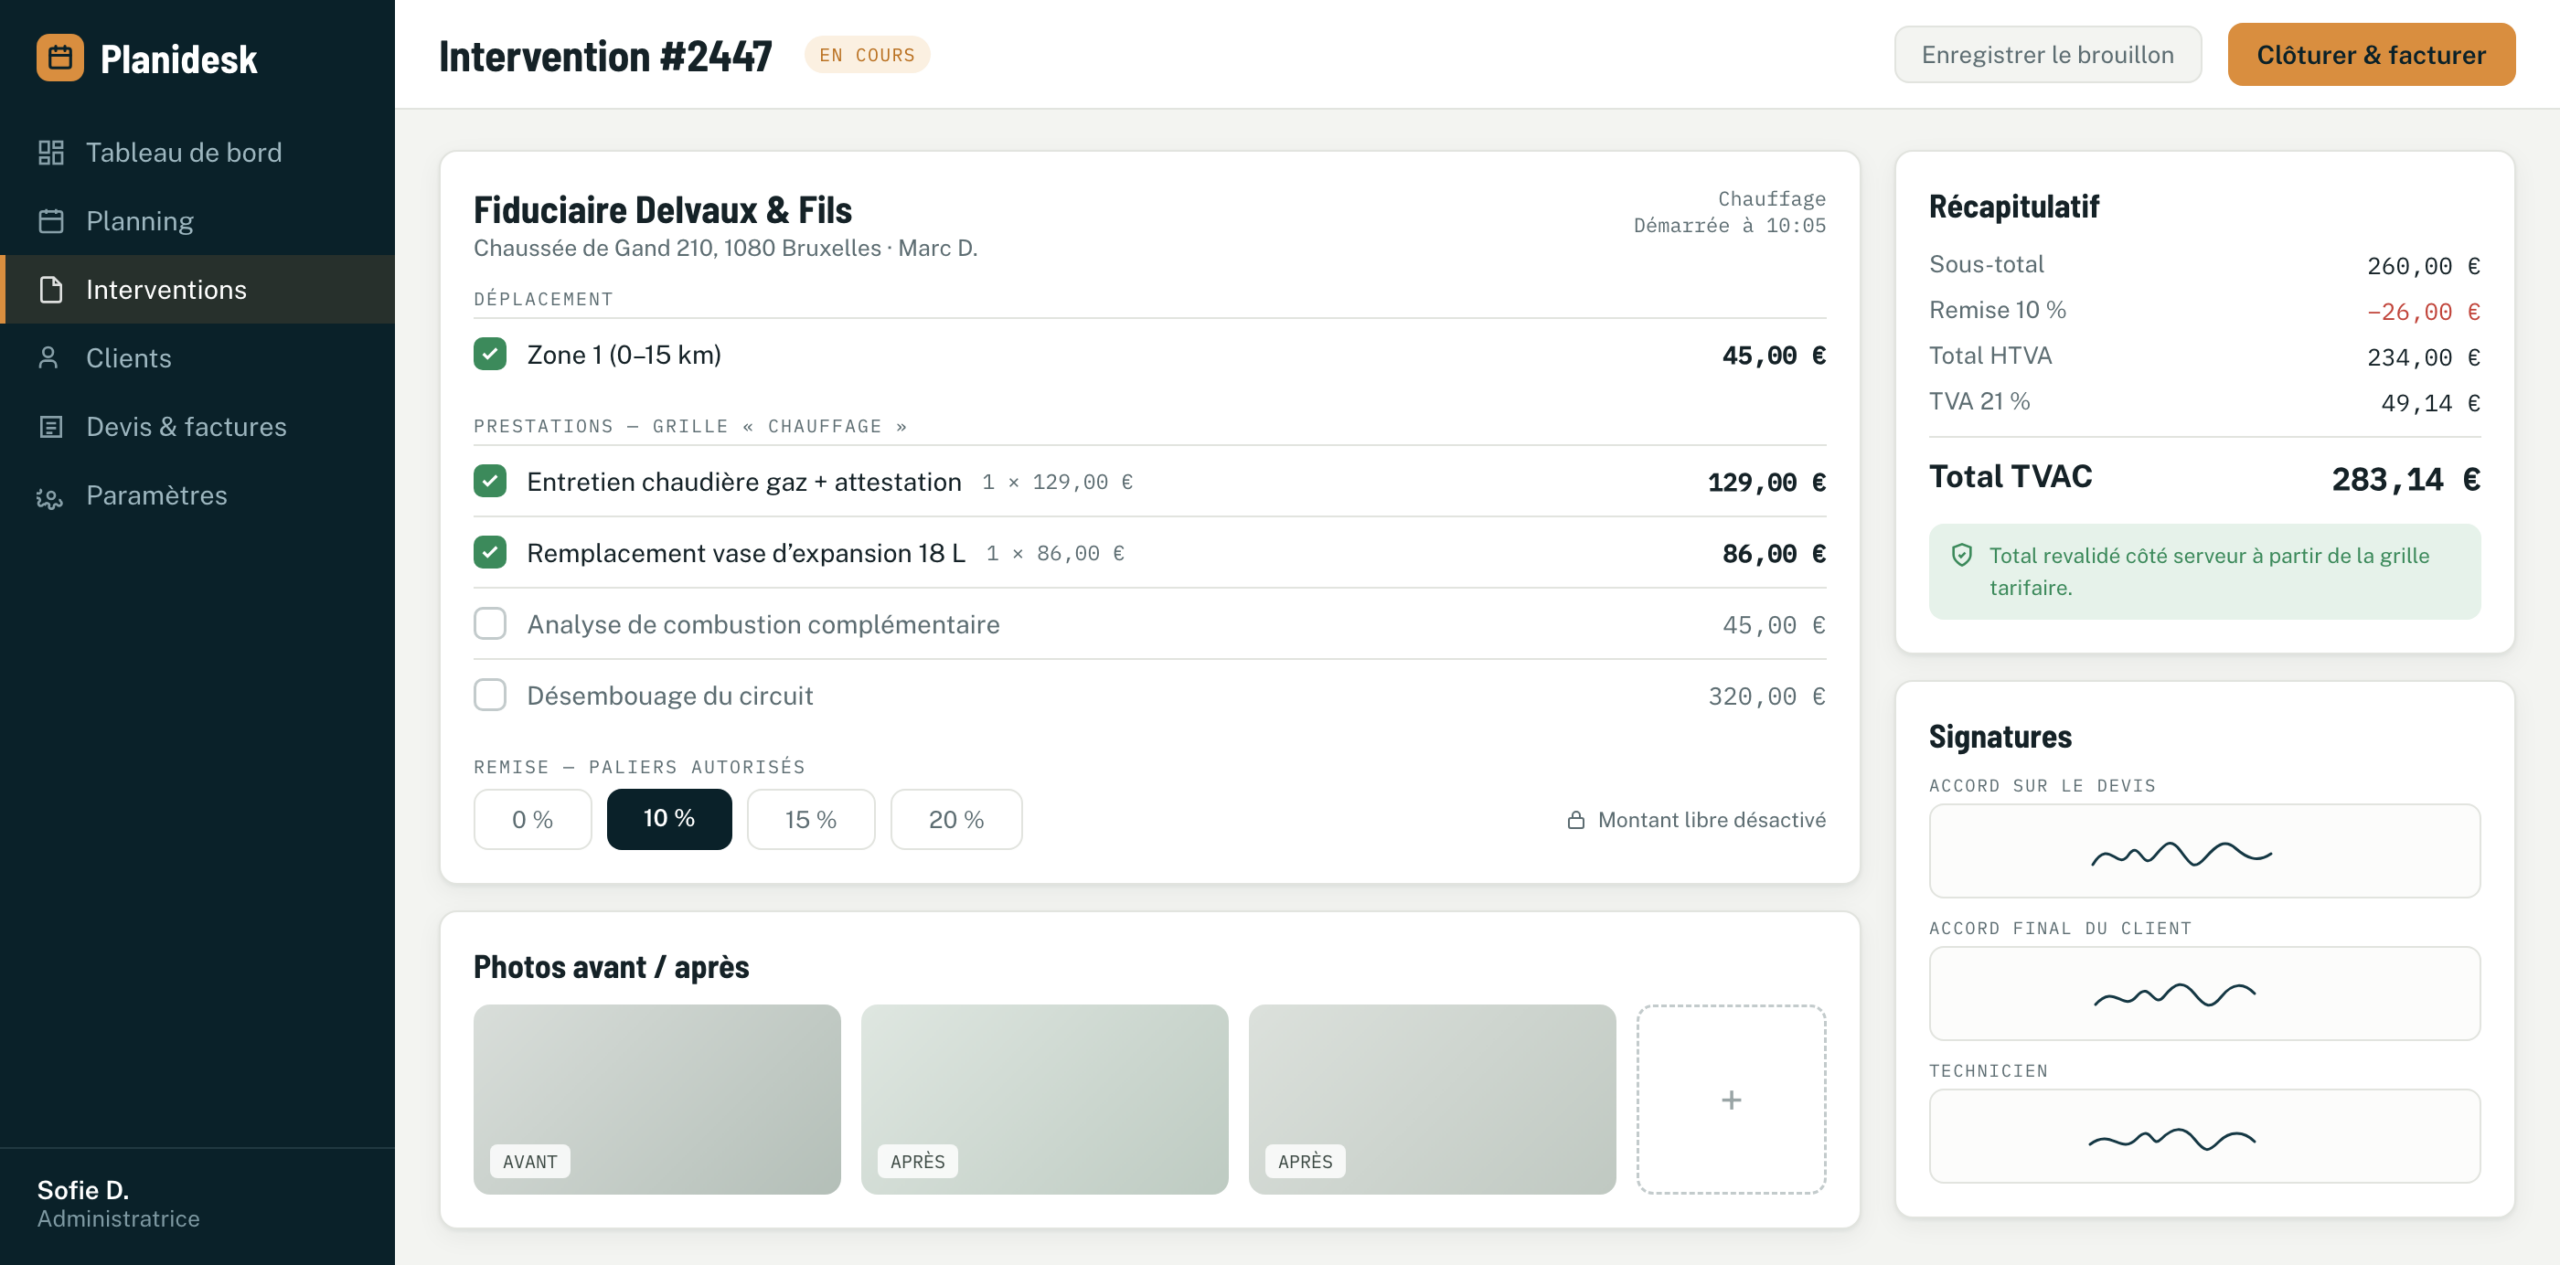
Task: Click the EN COURS status badge
Action: (867, 55)
